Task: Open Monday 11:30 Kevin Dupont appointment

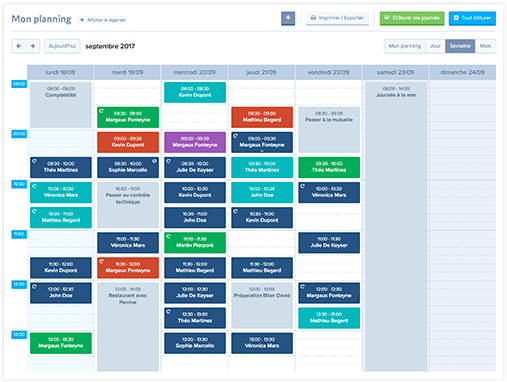Action: click(x=61, y=267)
